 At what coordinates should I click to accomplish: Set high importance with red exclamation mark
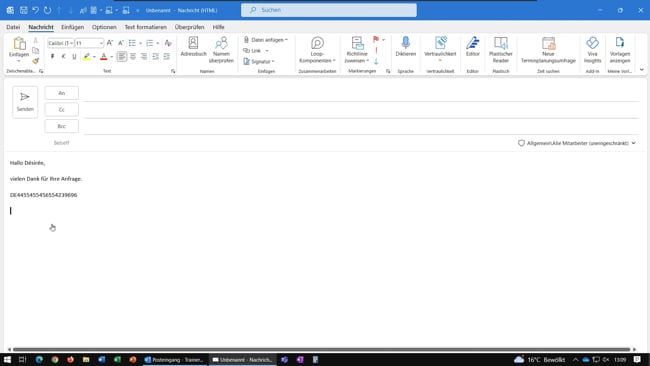point(376,50)
